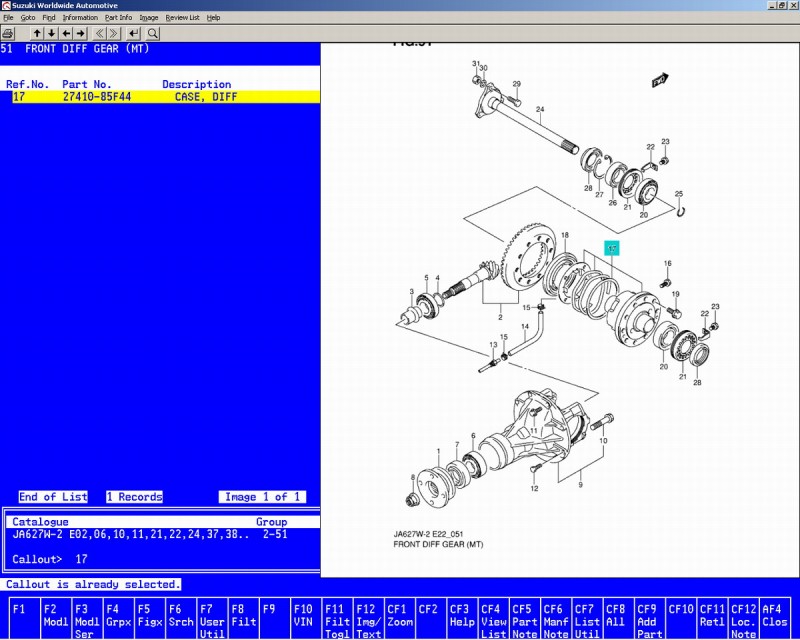Click the AF4 Clos button

[775, 618]
